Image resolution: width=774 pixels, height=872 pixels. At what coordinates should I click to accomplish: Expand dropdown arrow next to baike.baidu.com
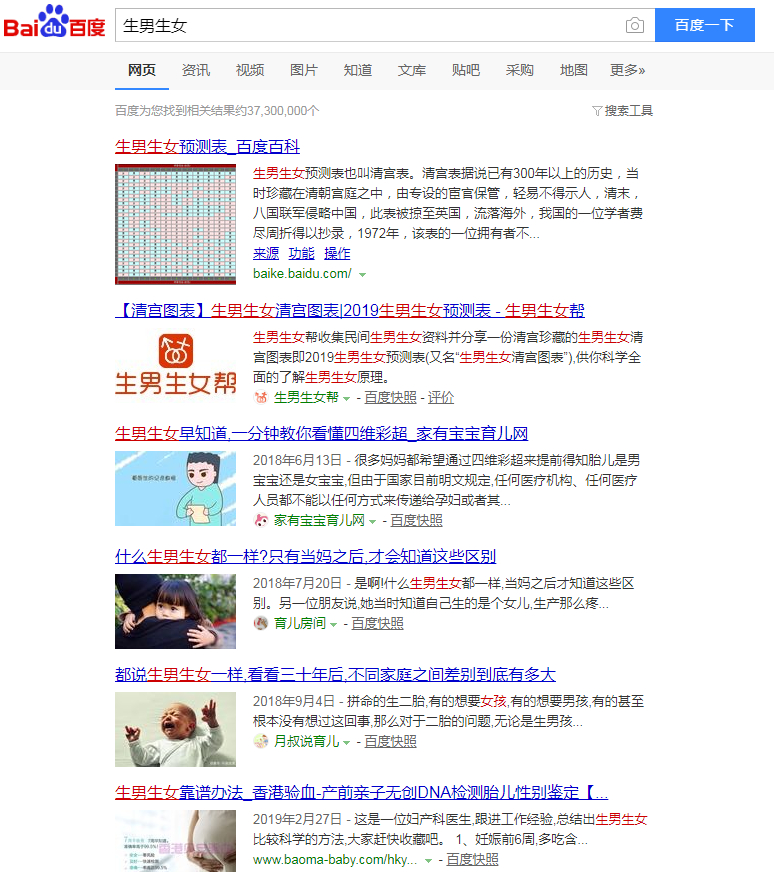coord(363,274)
